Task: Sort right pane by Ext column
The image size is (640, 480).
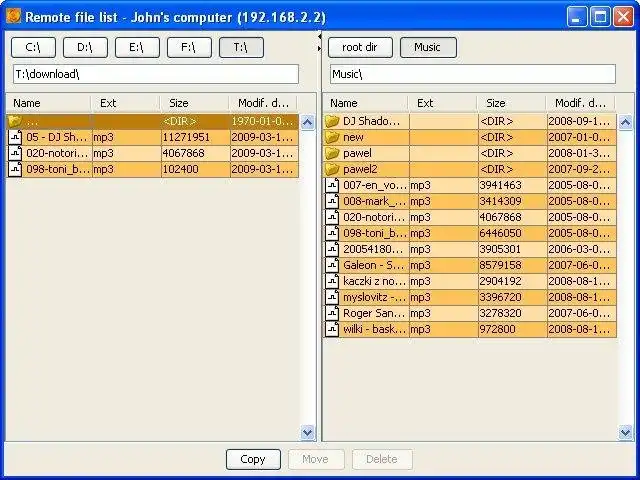Action: click(x=442, y=103)
